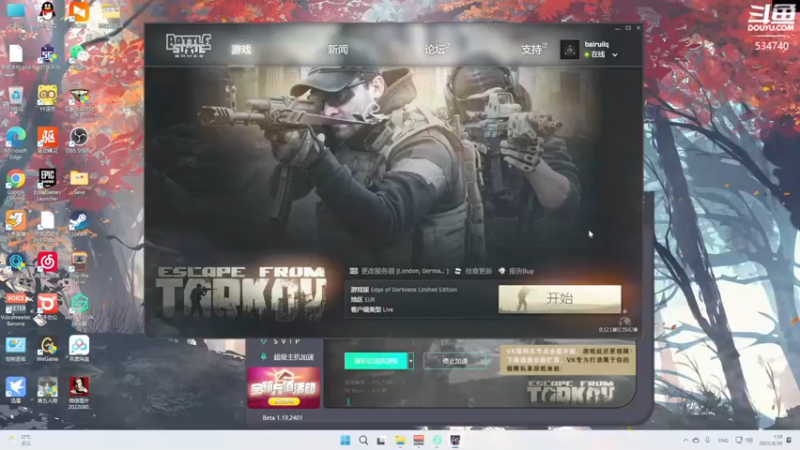
Task: Click 报告Bug report link
Action: pyautogui.click(x=516, y=271)
